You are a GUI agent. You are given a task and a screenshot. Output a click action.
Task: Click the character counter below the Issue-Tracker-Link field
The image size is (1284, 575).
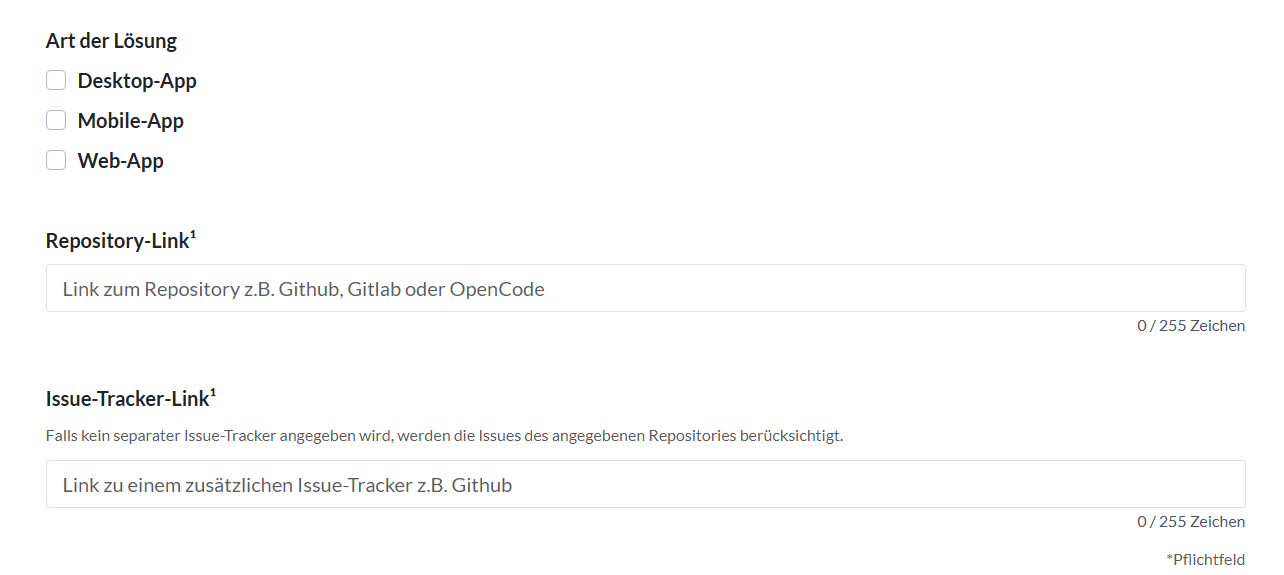1191,522
